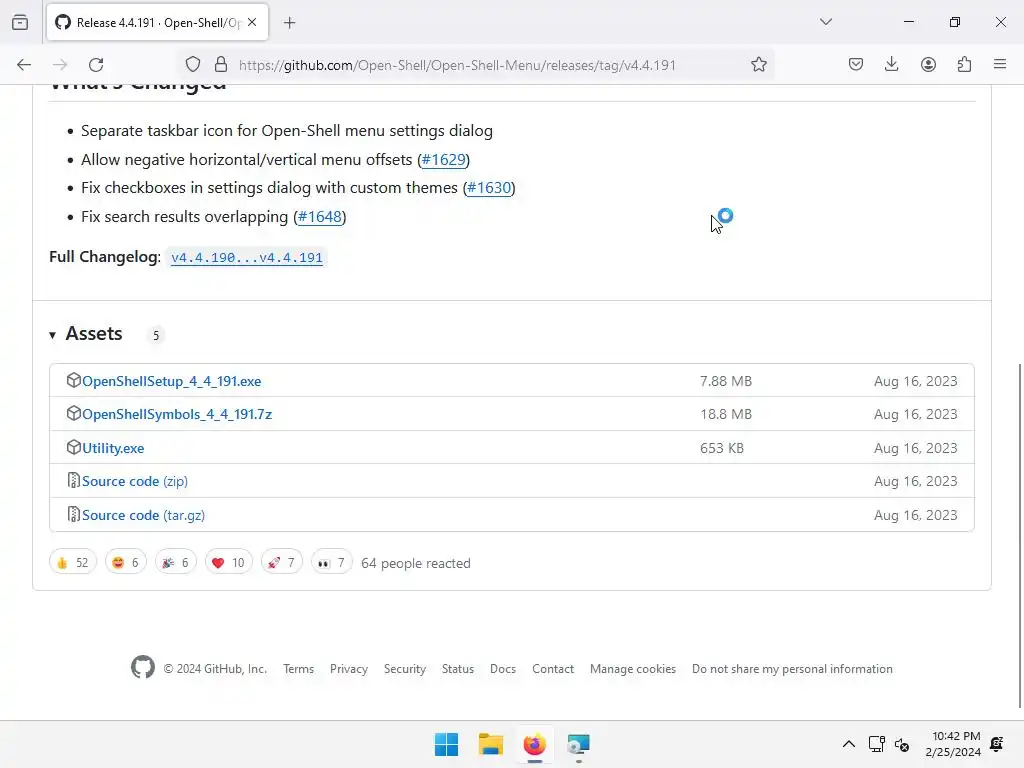Open notifications bell in taskbar
Screen dimensions: 1024x768
(997, 744)
